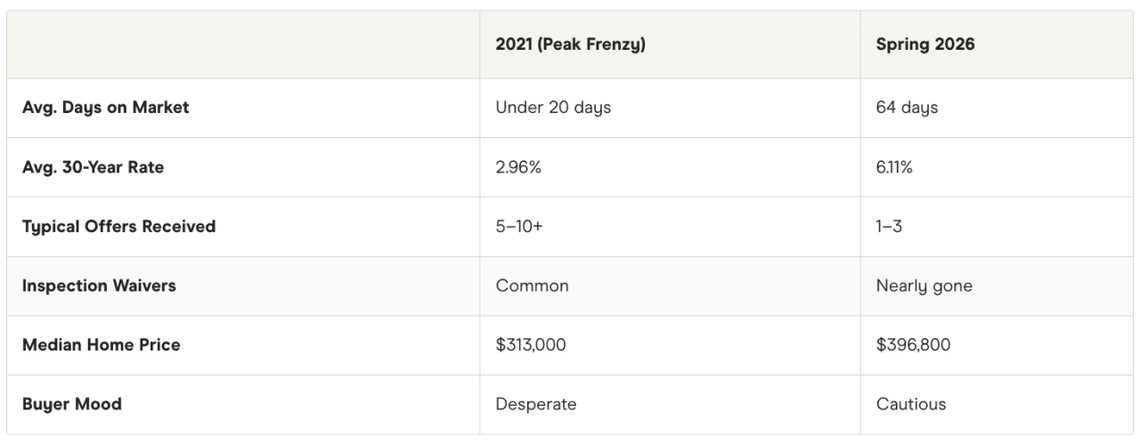This screenshot has width=1140, height=444.
Task: Select the 6.11% rate cell
Action: [894, 167]
